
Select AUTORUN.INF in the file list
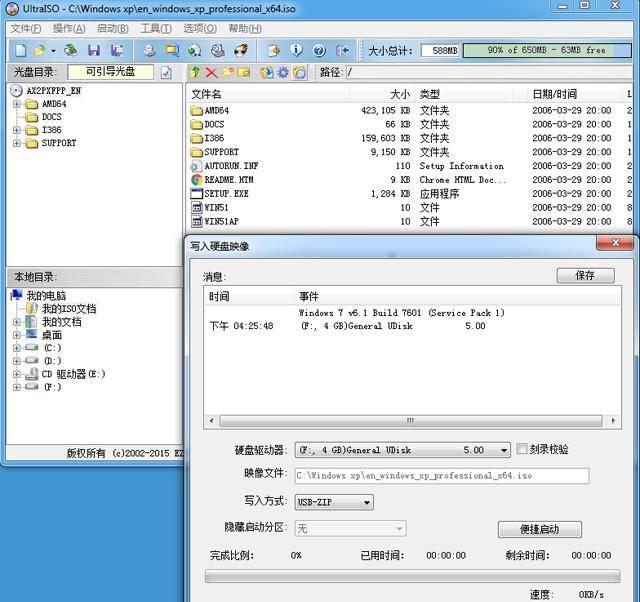[231, 166]
